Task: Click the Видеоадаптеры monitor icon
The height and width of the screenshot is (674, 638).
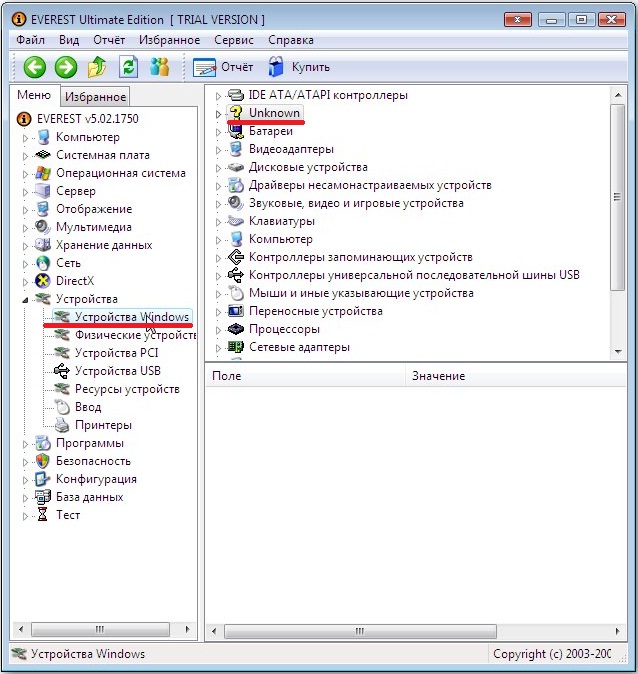Action: pos(236,149)
